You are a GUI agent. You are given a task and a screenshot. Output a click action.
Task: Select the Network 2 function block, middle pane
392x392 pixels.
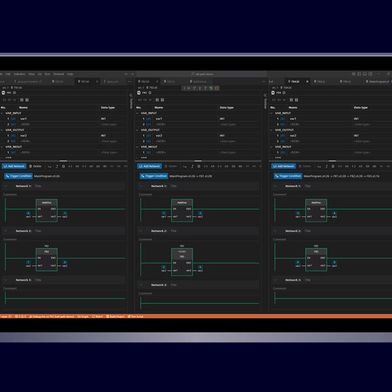182,262
